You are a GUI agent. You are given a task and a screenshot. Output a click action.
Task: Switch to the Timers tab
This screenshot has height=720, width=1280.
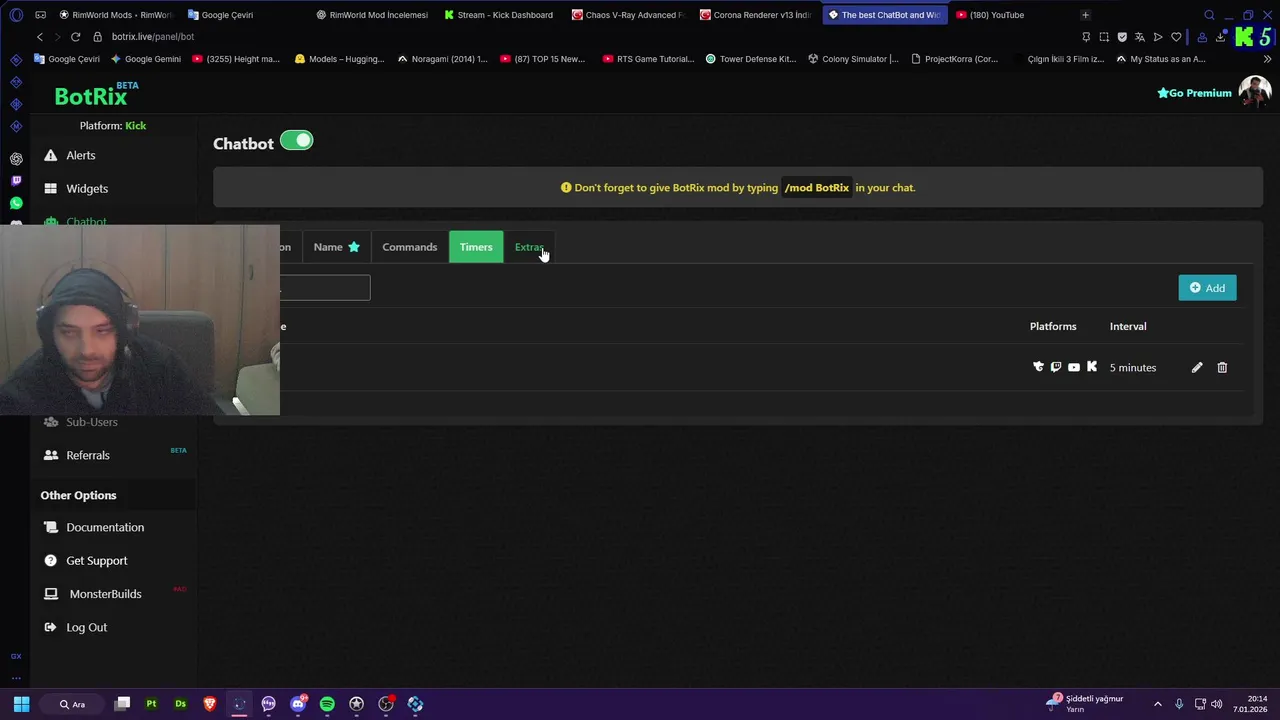476,247
